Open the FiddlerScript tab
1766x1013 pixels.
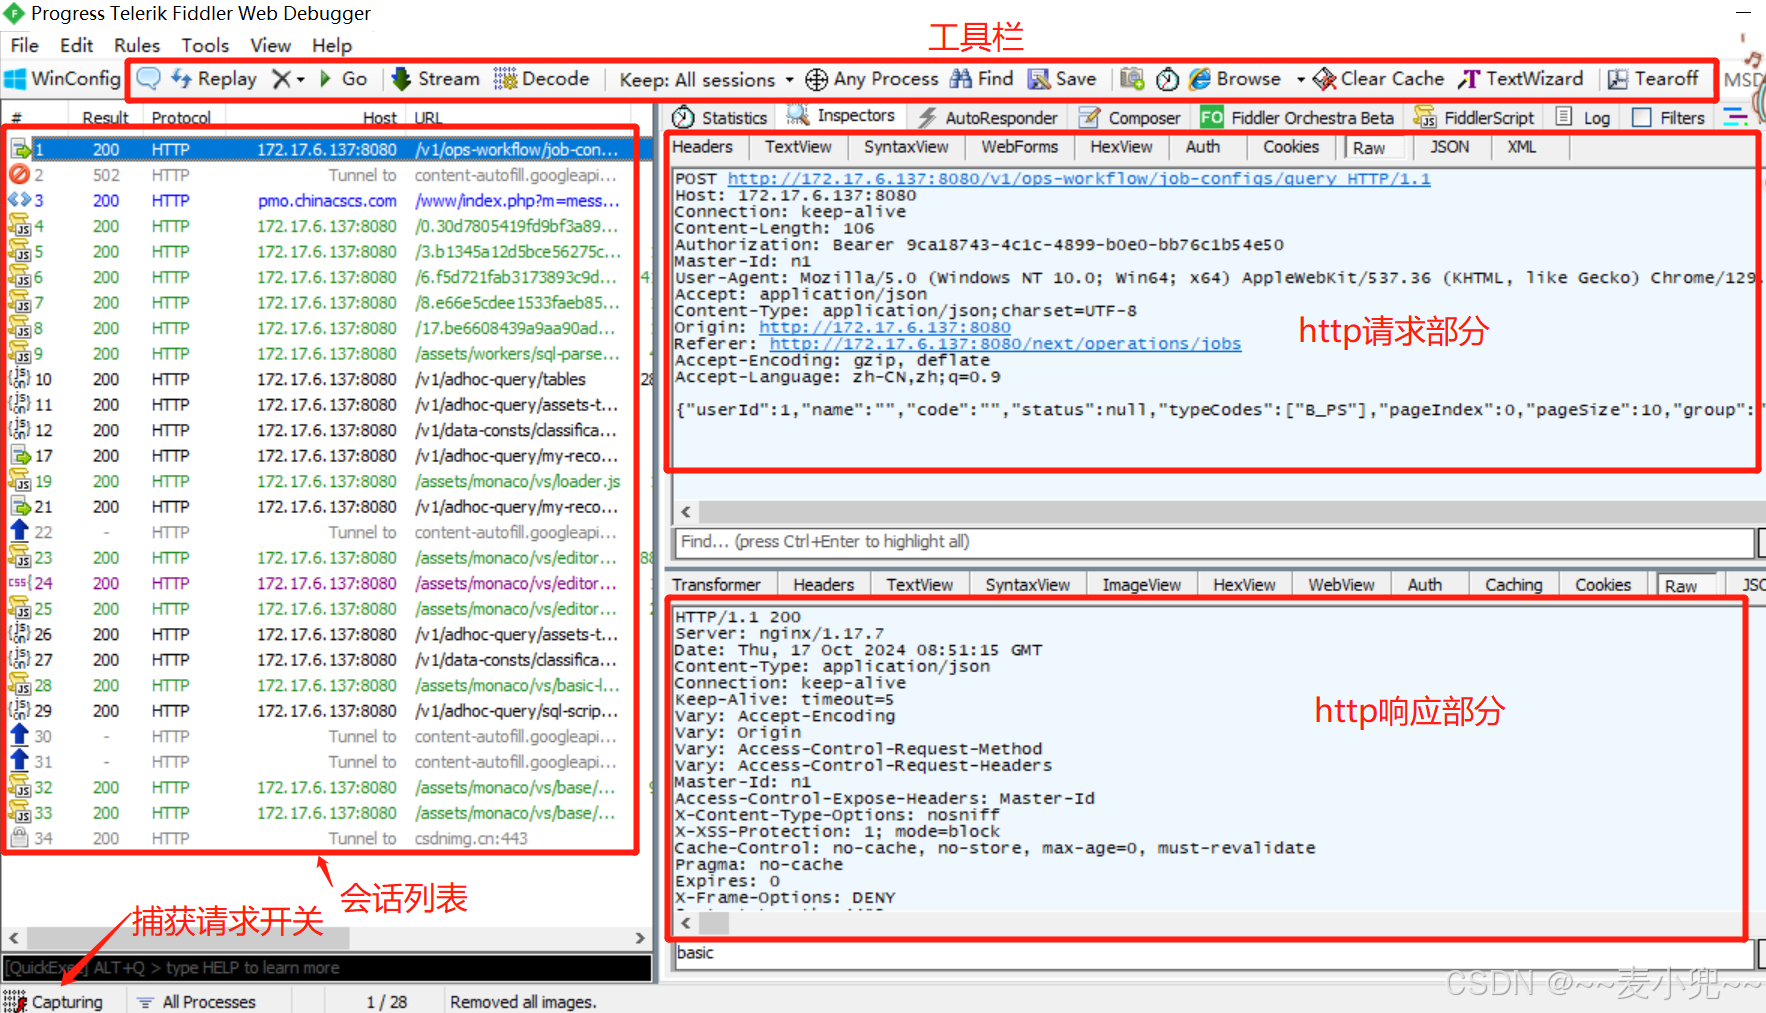click(x=1474, y=118)
